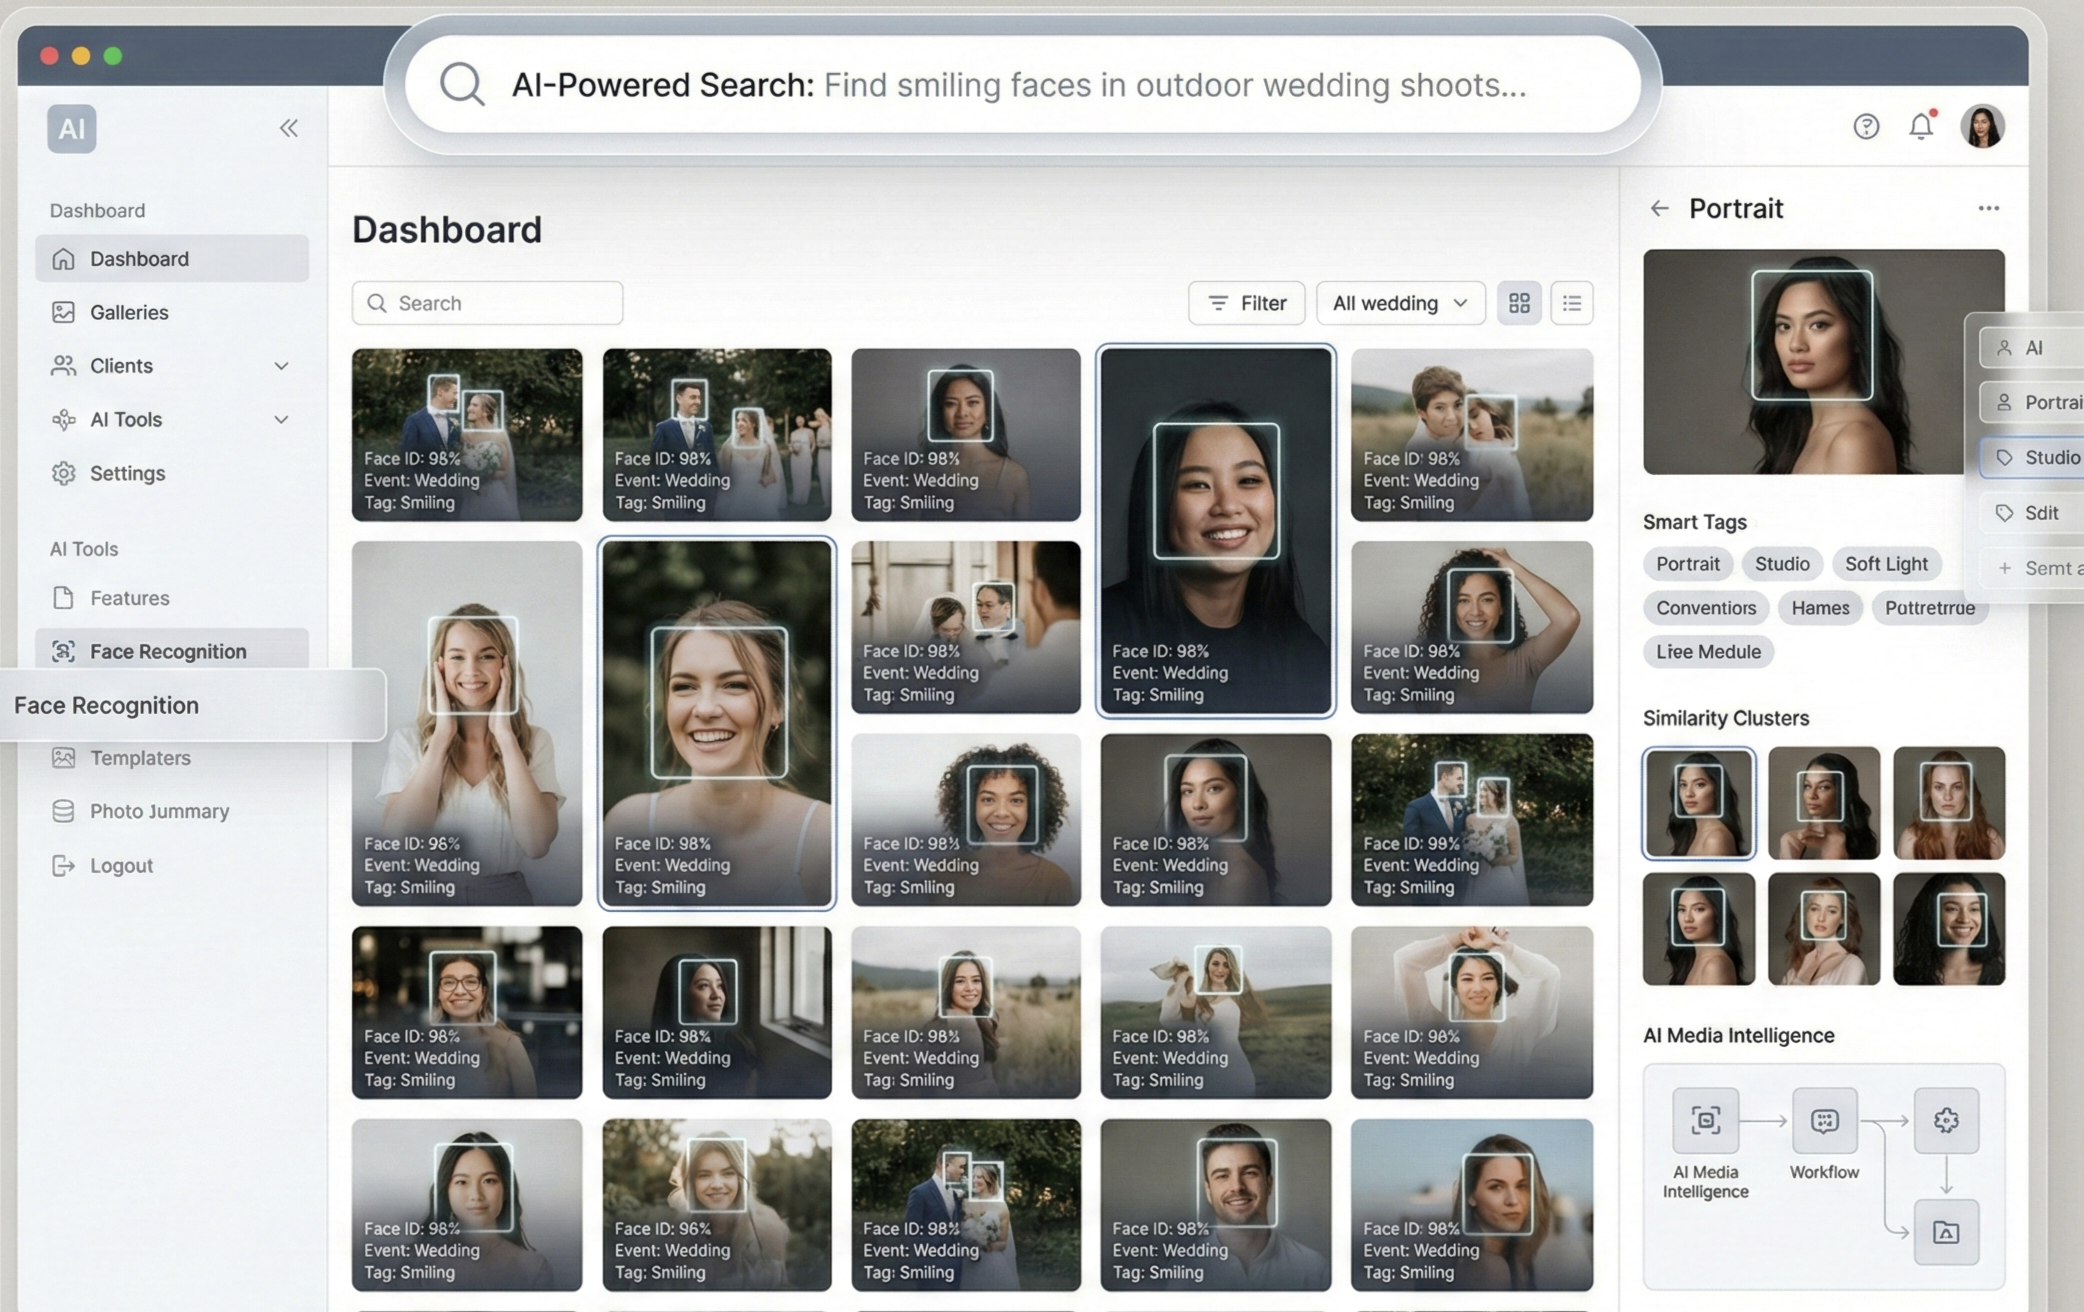Open Templaters in the sidebar
This screenshot has height=1312, width=2084.
coord(172,758)
